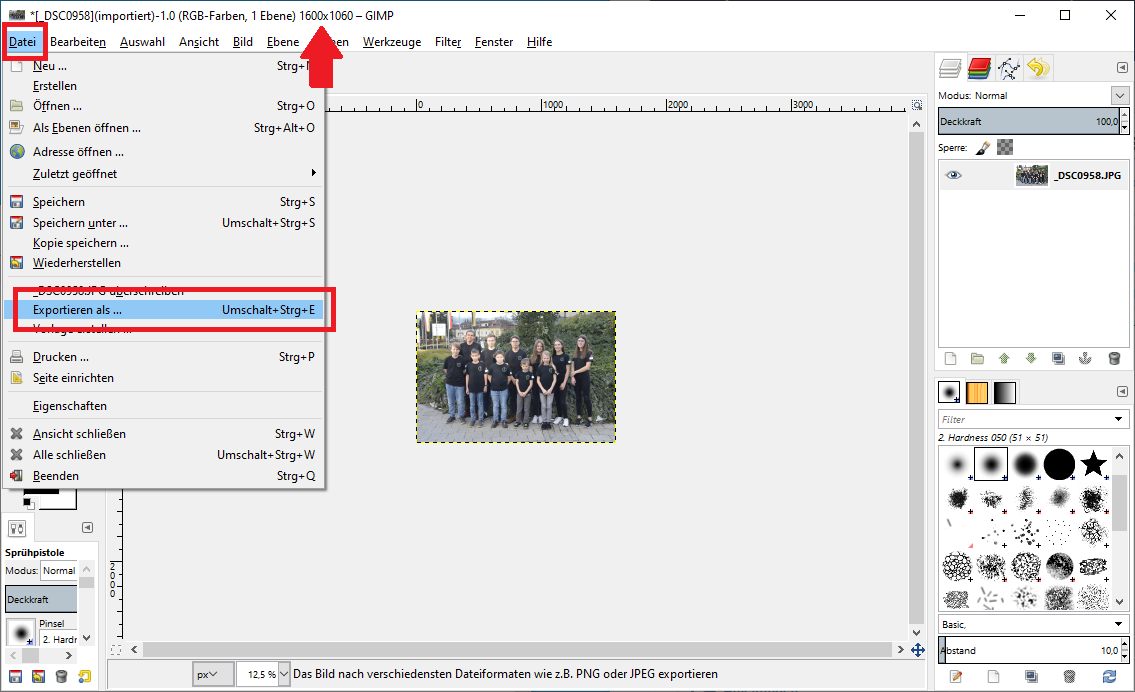Delete the selected brush trash icon
1135x692 pixels.
click(1069, 677)
